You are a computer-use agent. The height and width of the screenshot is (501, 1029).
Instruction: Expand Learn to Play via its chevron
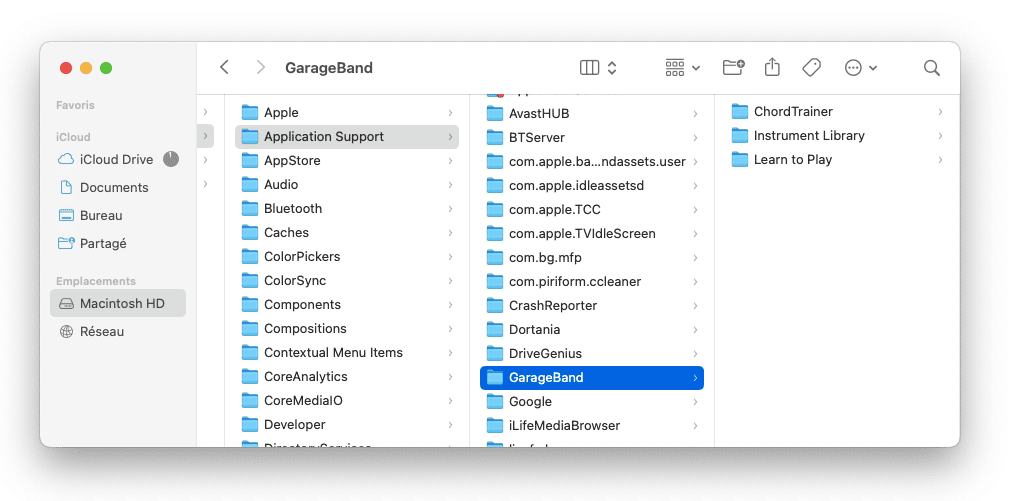[940, 160]
